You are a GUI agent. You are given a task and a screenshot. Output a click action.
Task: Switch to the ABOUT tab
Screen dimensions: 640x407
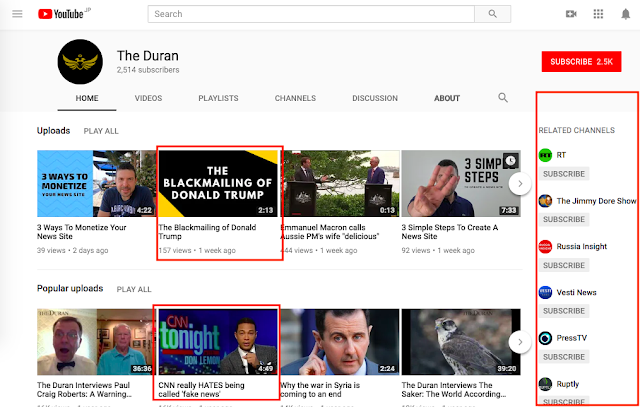[x=447, y=98]
